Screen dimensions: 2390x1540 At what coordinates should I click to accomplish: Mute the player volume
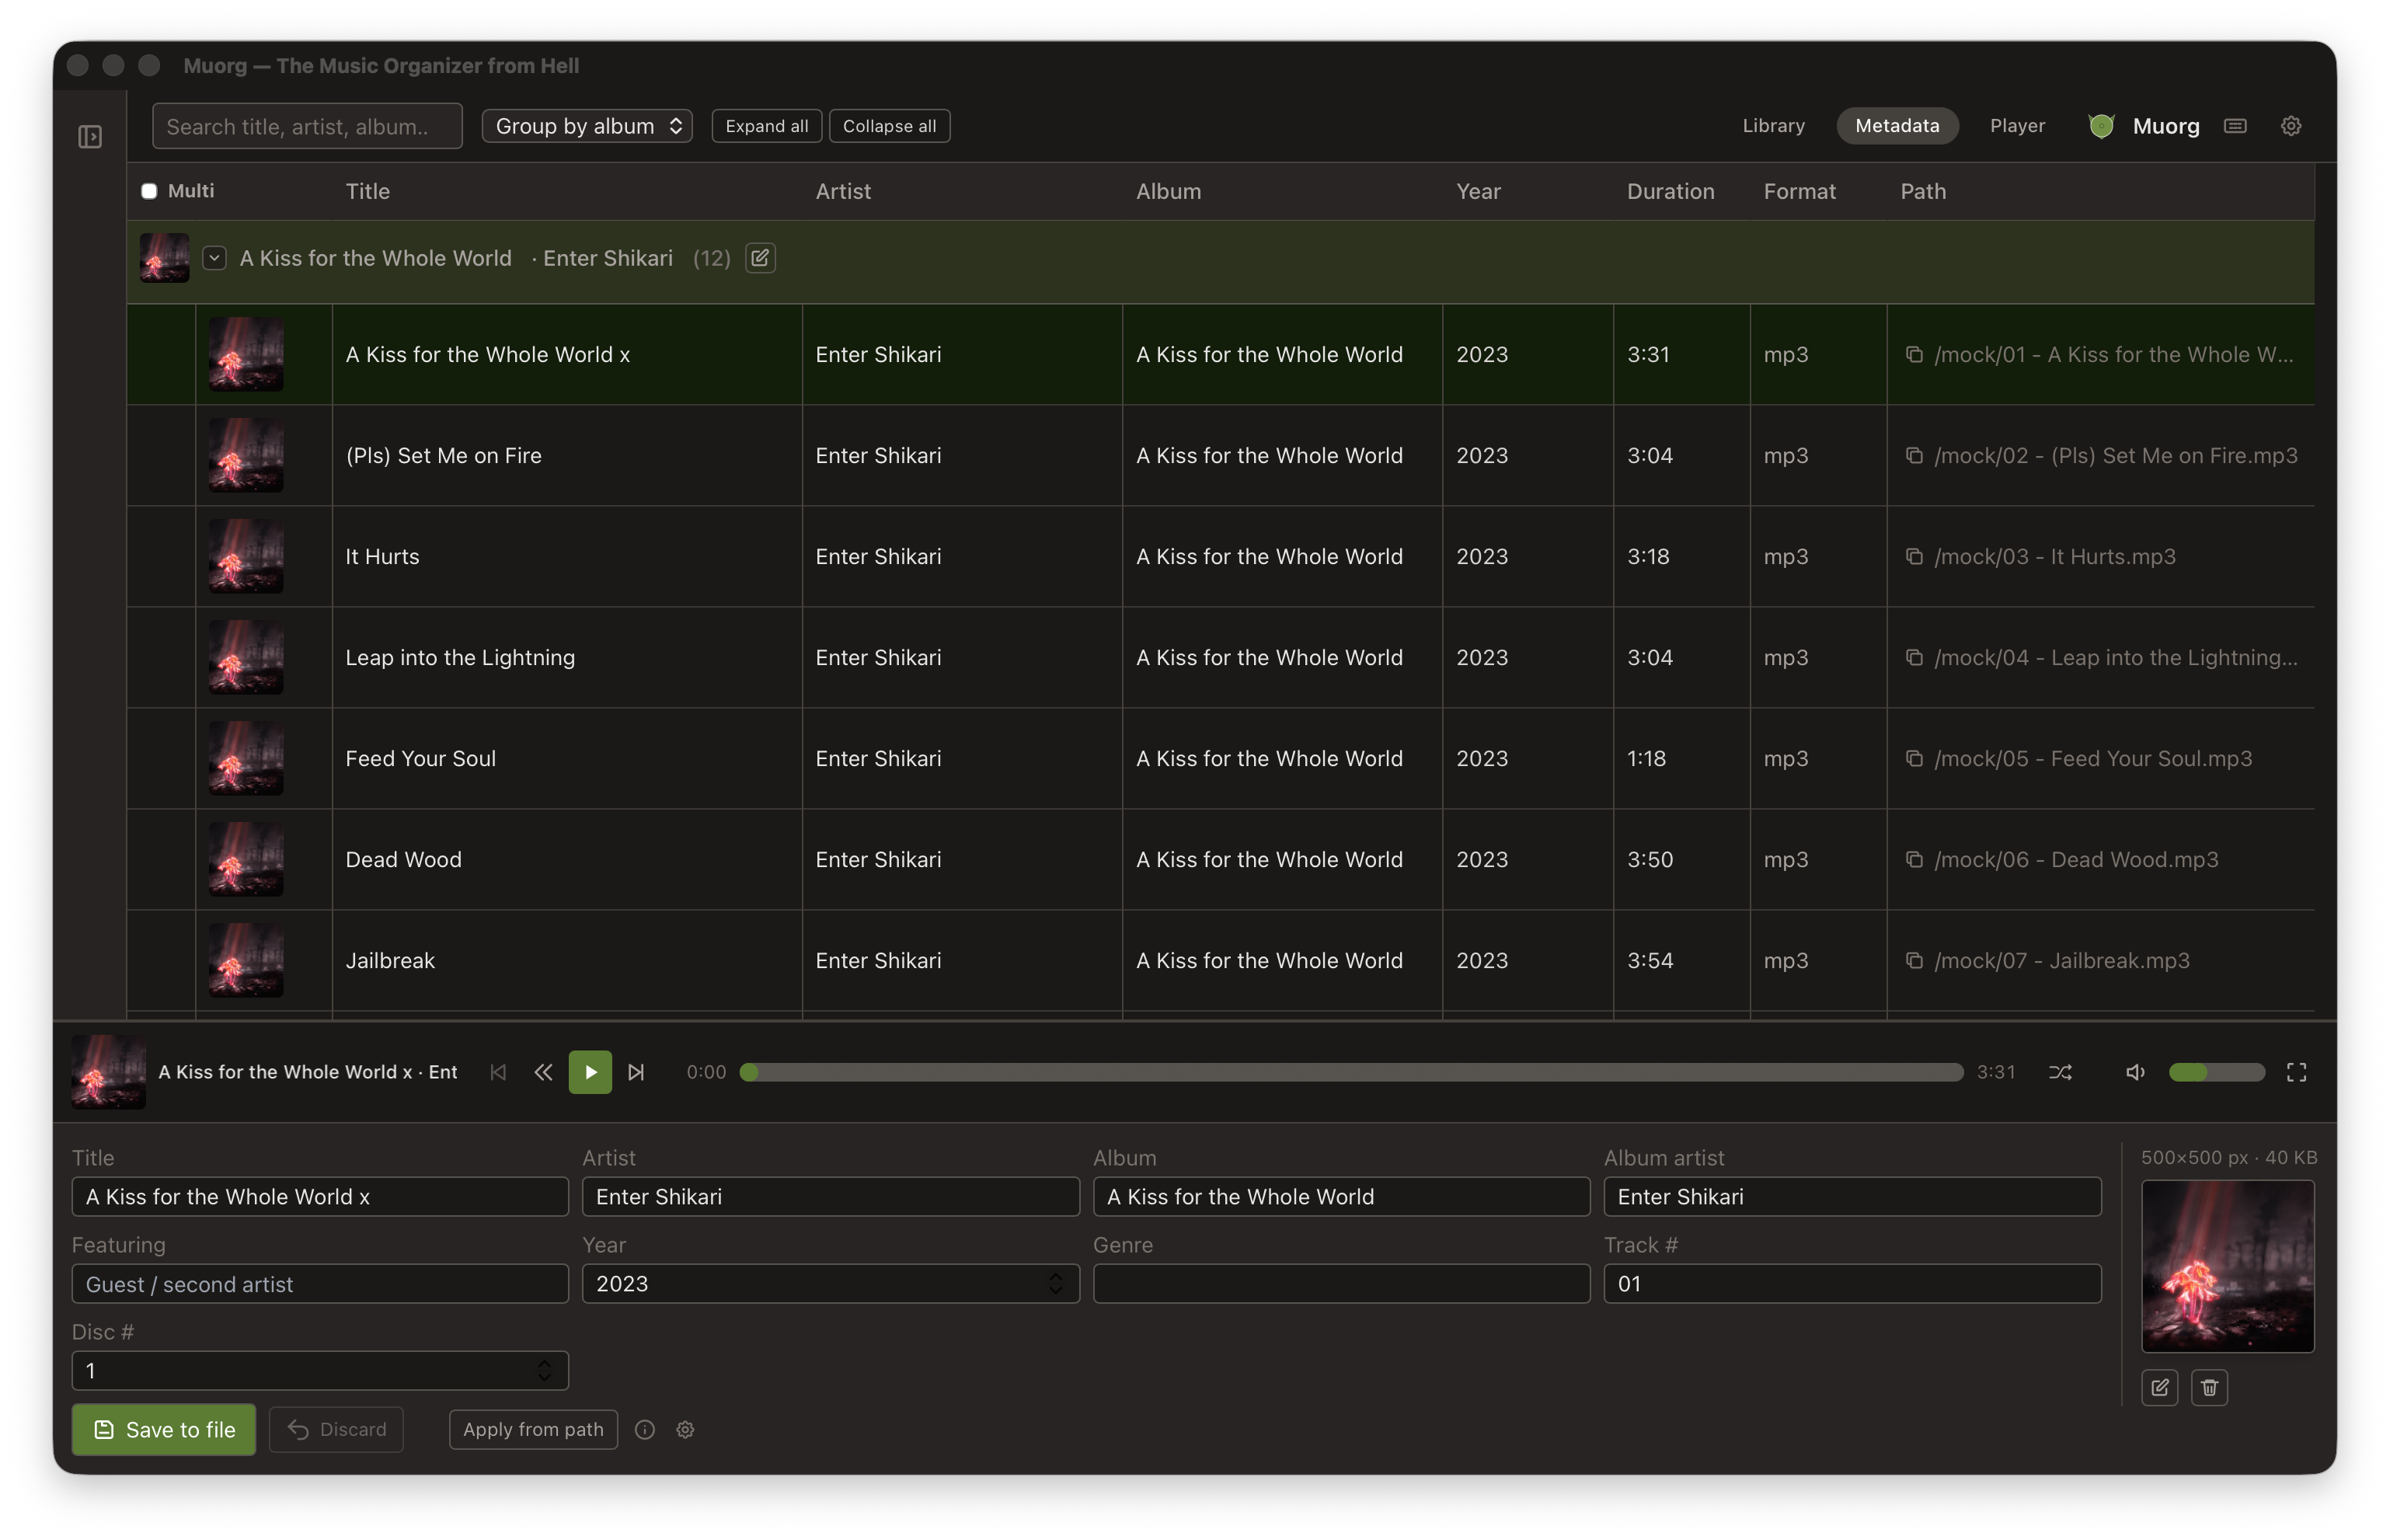tap(2135, 1071)
